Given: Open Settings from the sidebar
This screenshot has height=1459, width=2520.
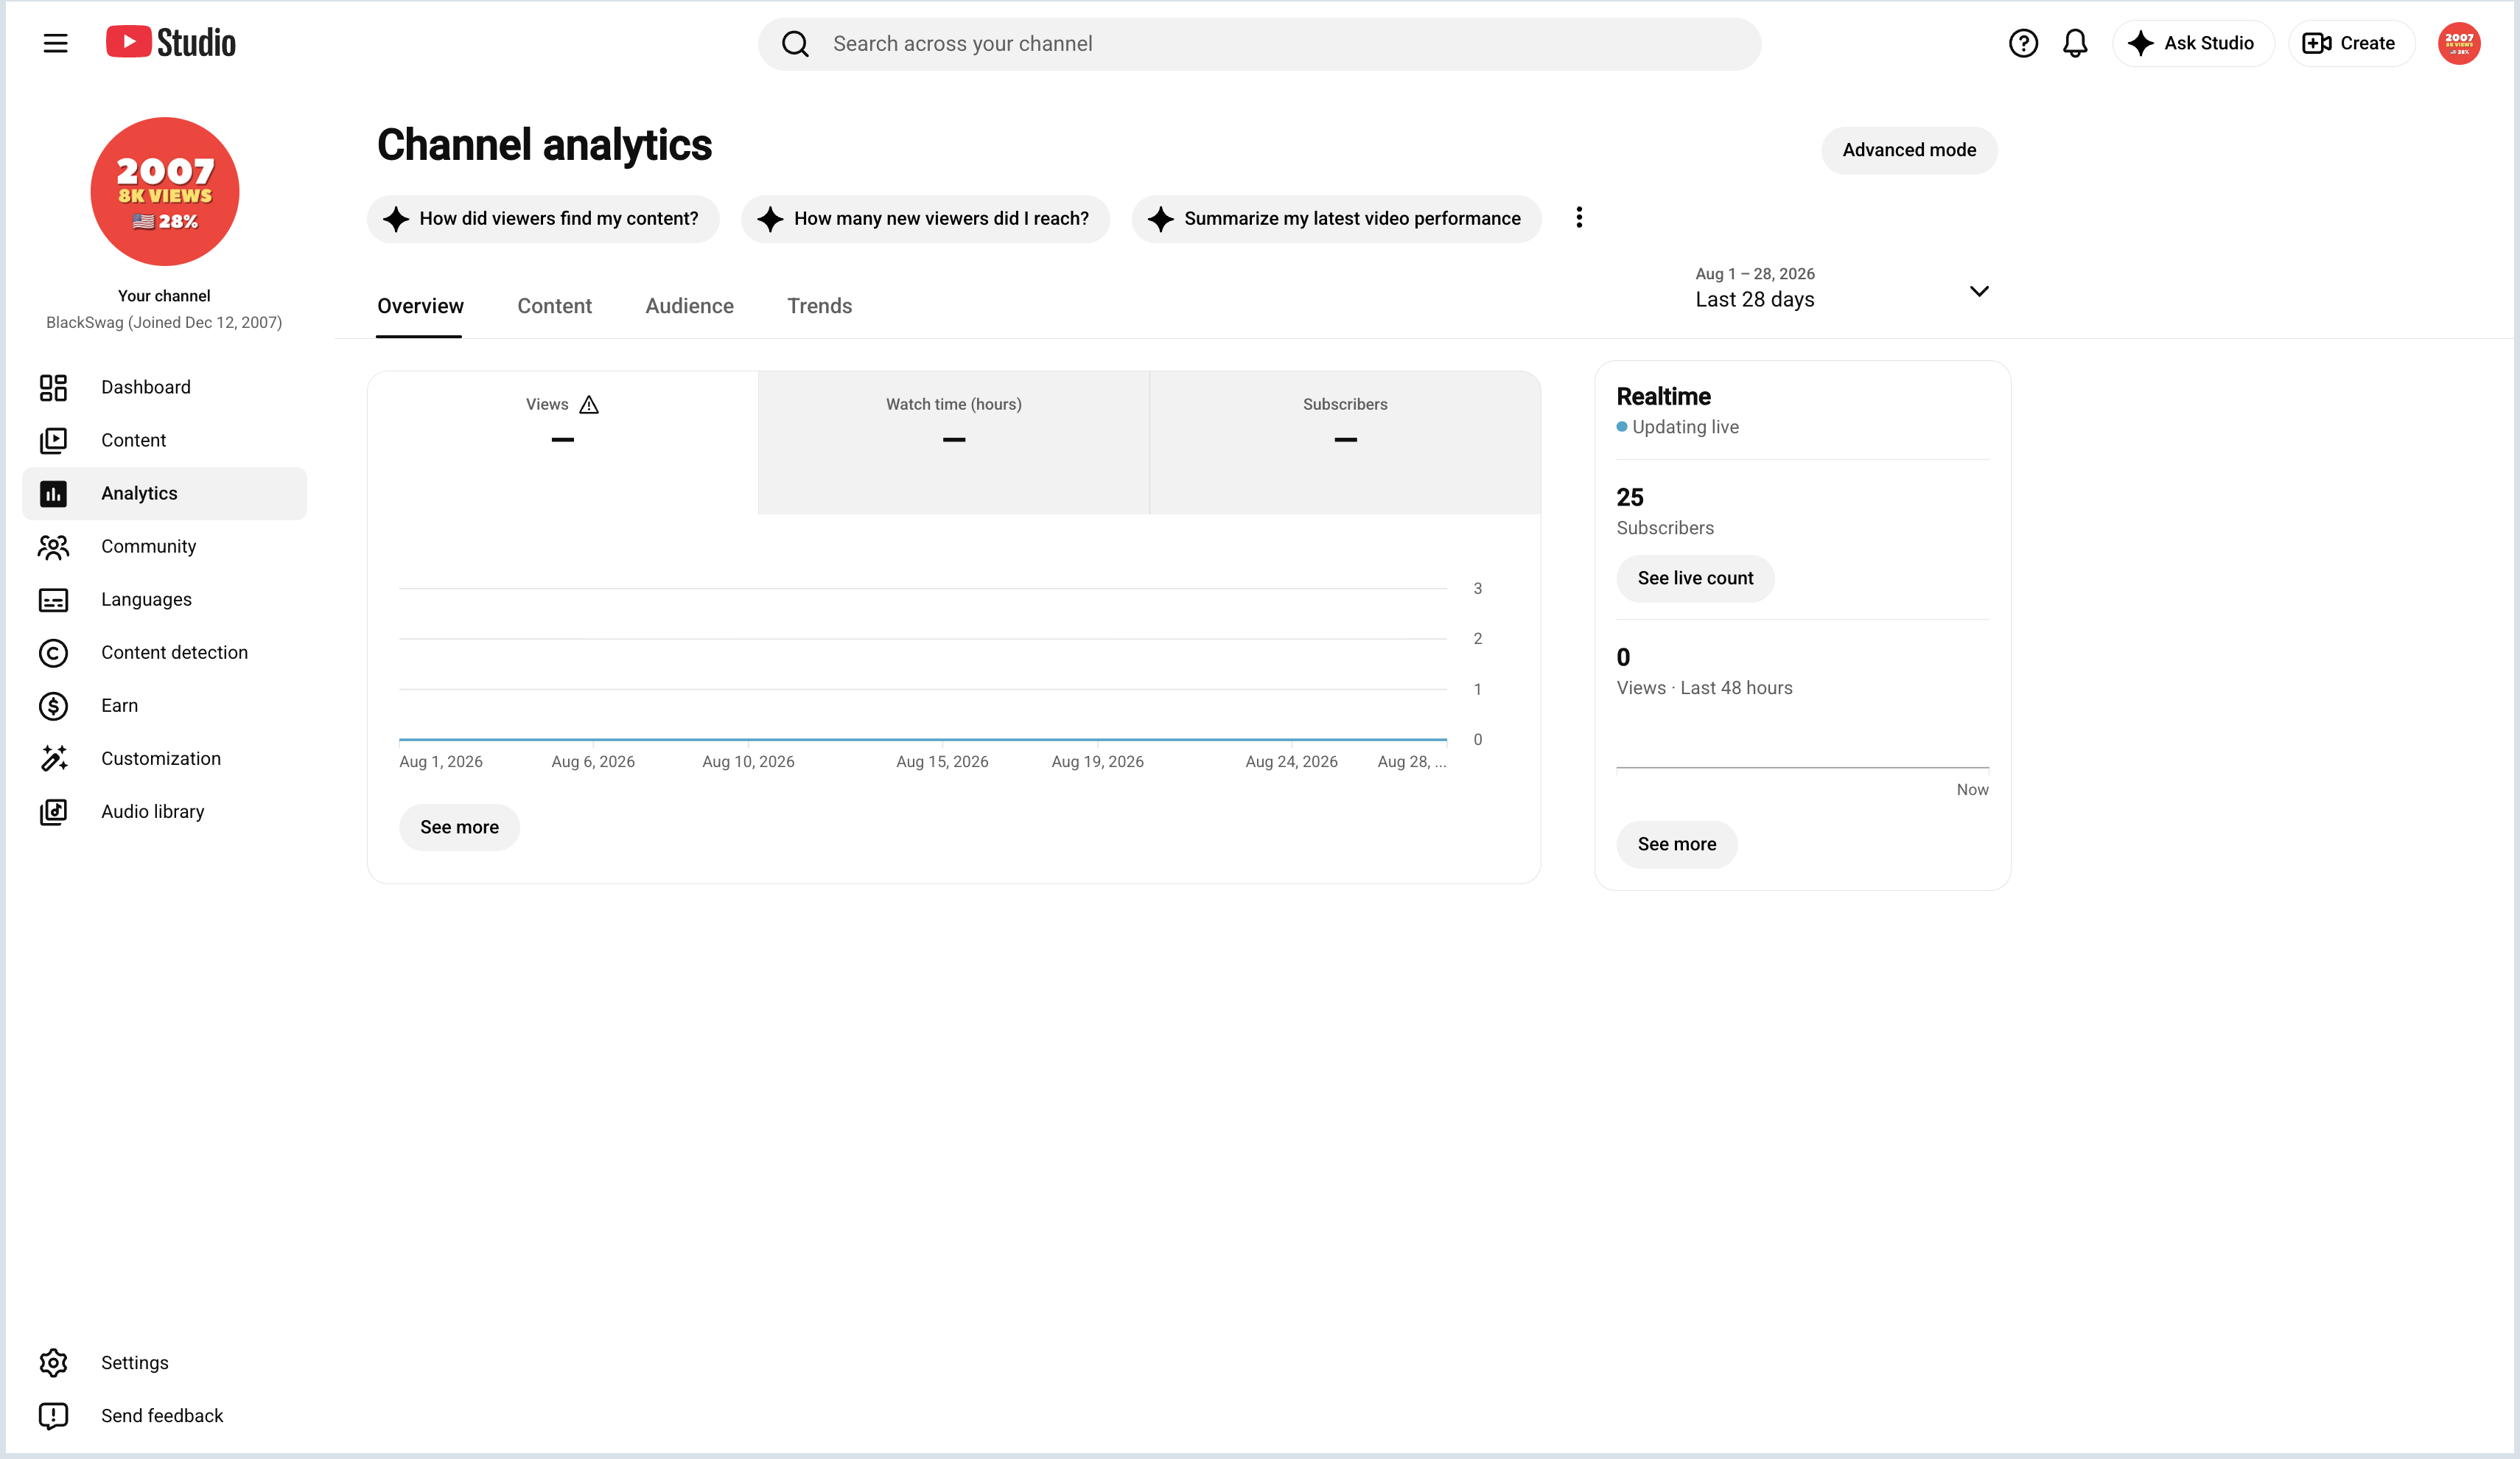Looking at the screenshot, I should click(x=164, y=1363).
